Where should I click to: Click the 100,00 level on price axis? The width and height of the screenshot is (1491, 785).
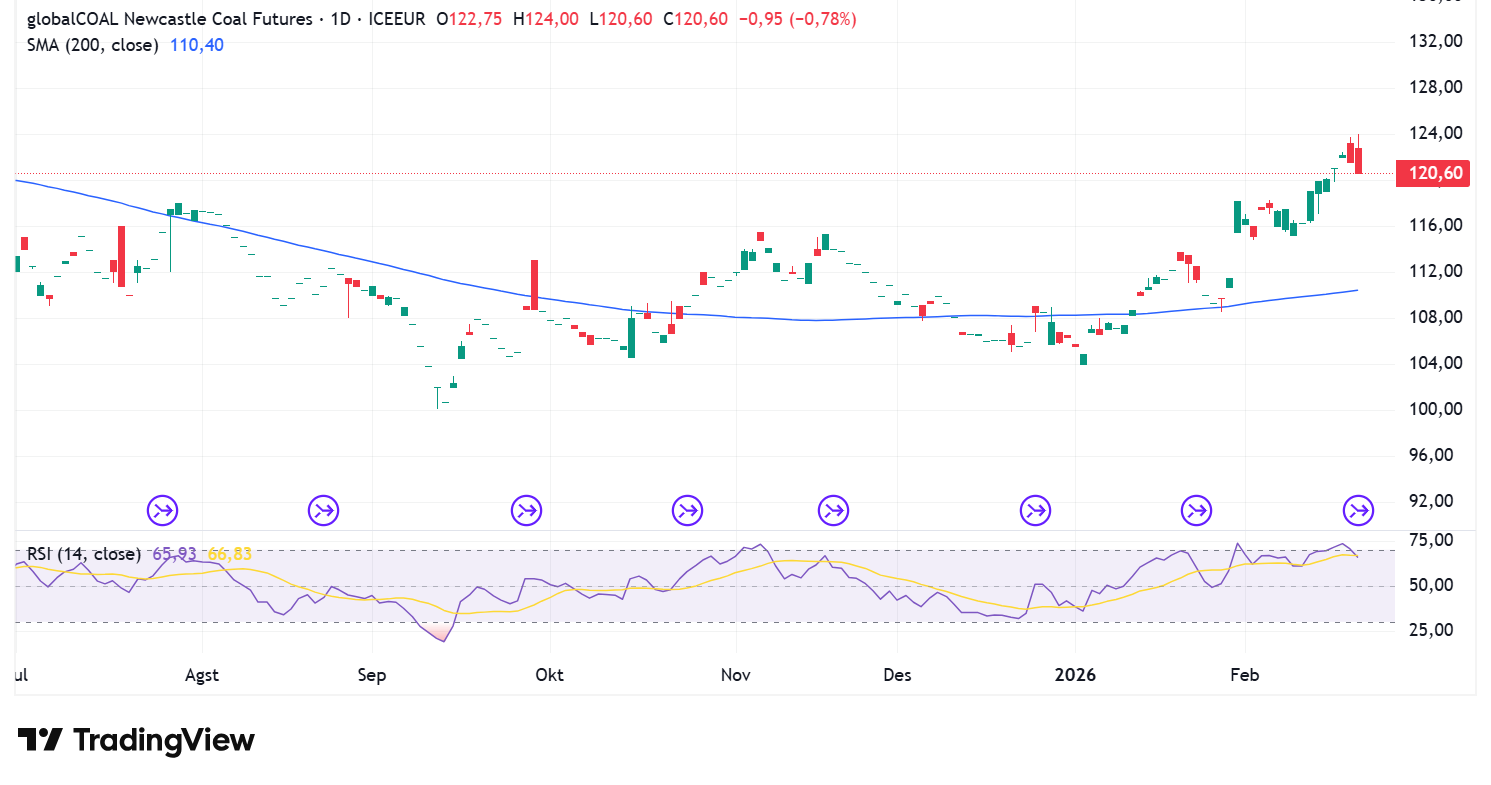[x=1435, y=410]
